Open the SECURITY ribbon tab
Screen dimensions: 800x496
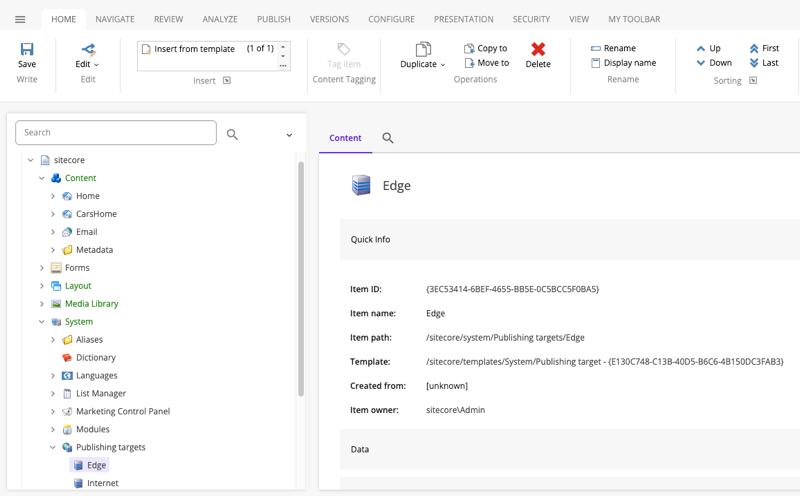(x=531, y=19)
